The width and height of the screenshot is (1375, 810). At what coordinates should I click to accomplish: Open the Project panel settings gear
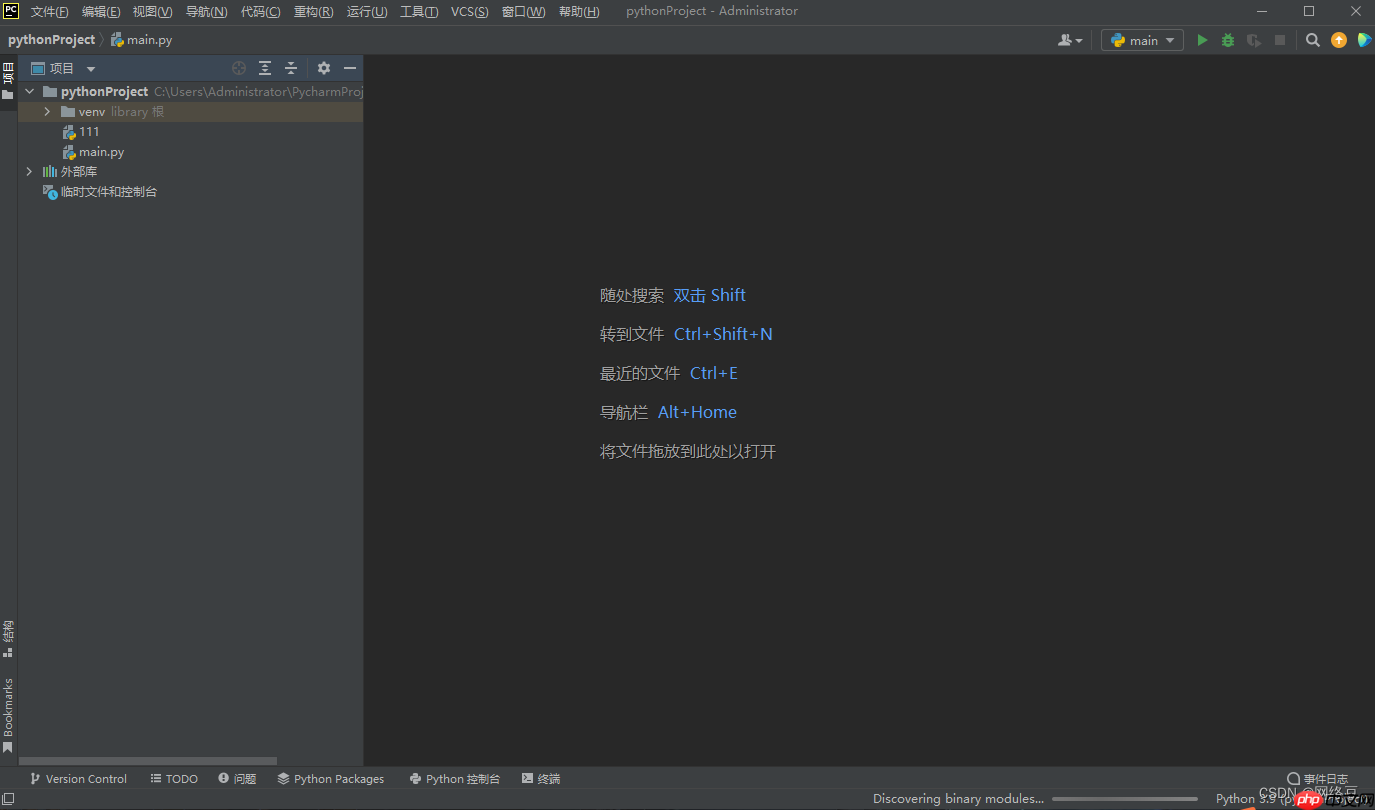[323, 68]
